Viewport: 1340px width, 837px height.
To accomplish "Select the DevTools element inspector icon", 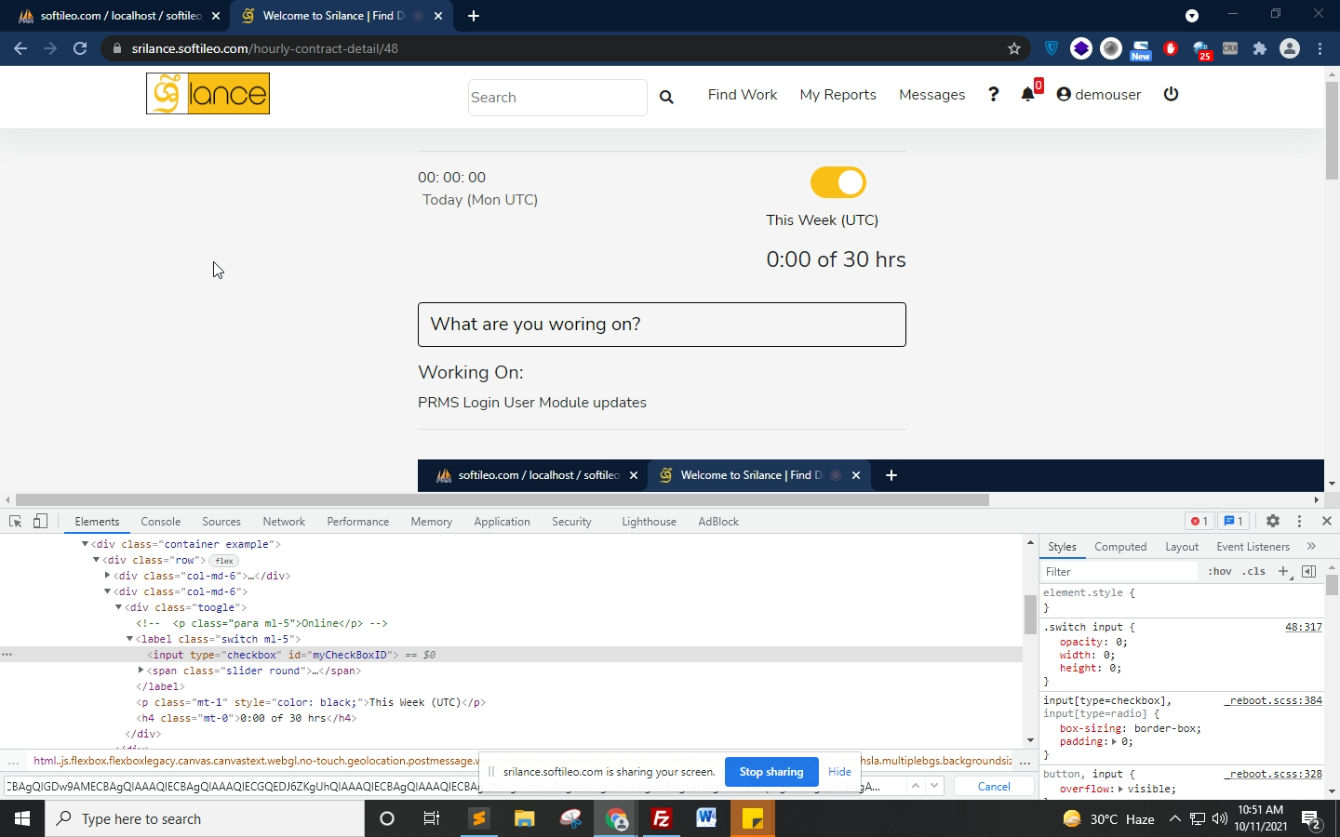I will [x=15, y=521].
